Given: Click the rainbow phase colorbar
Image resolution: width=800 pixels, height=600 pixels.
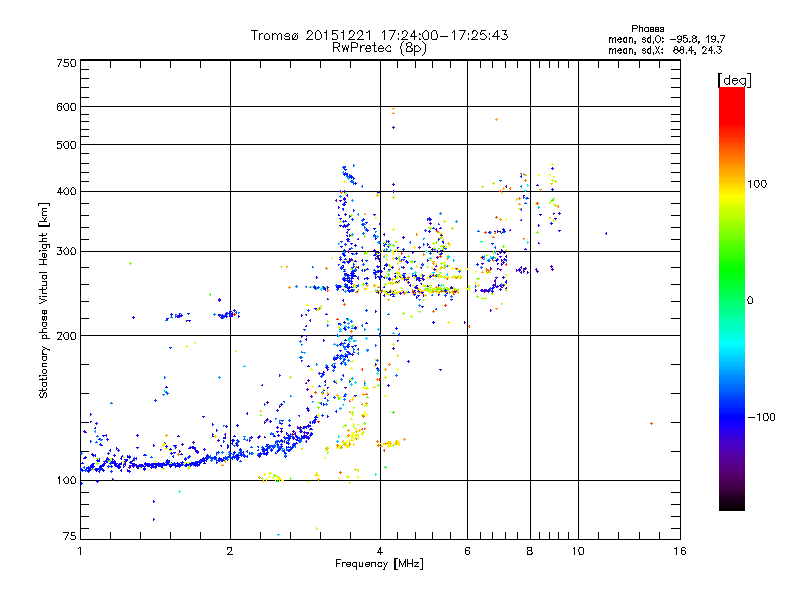Looking at the screenshot, I should point(732,298).
